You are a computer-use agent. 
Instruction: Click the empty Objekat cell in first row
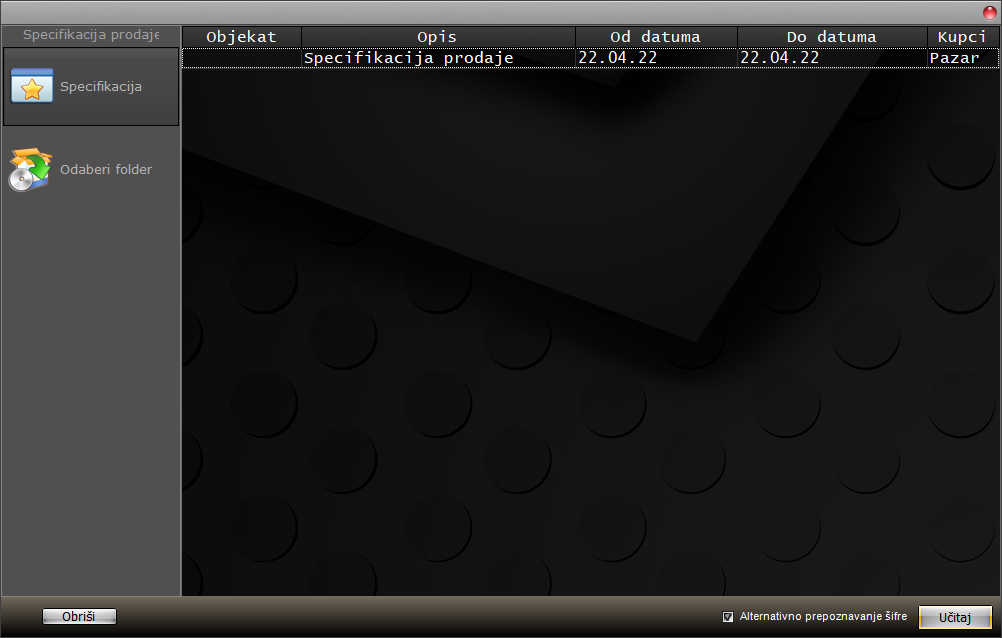click(242, 58)
